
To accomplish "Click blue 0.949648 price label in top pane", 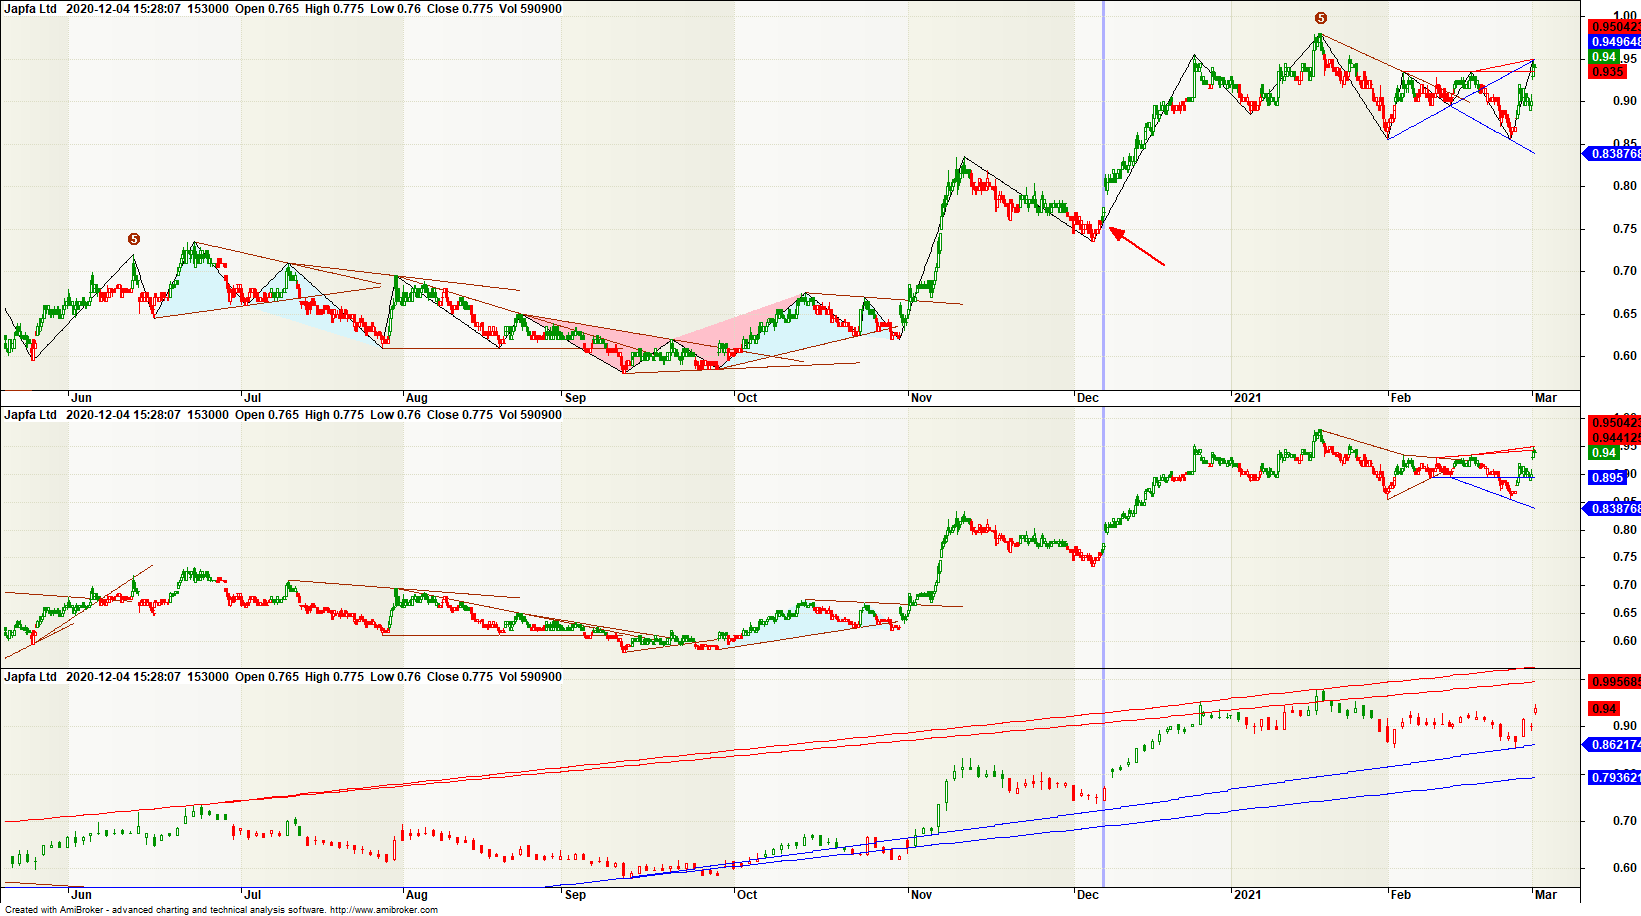I will (x=1615, y=42).
